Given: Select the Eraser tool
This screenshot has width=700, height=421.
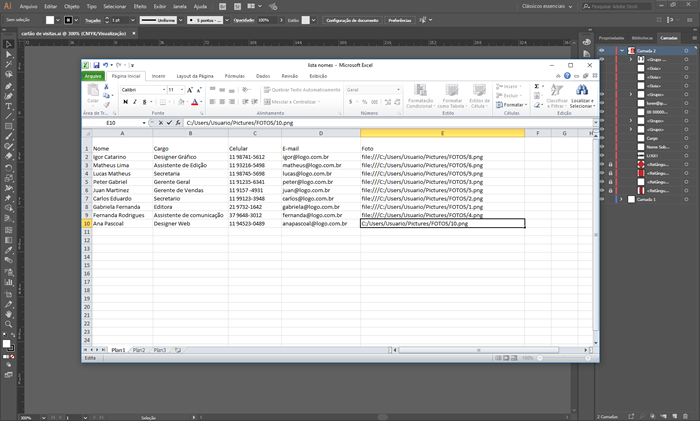Looking at the screenshot, I should [8, 156].
